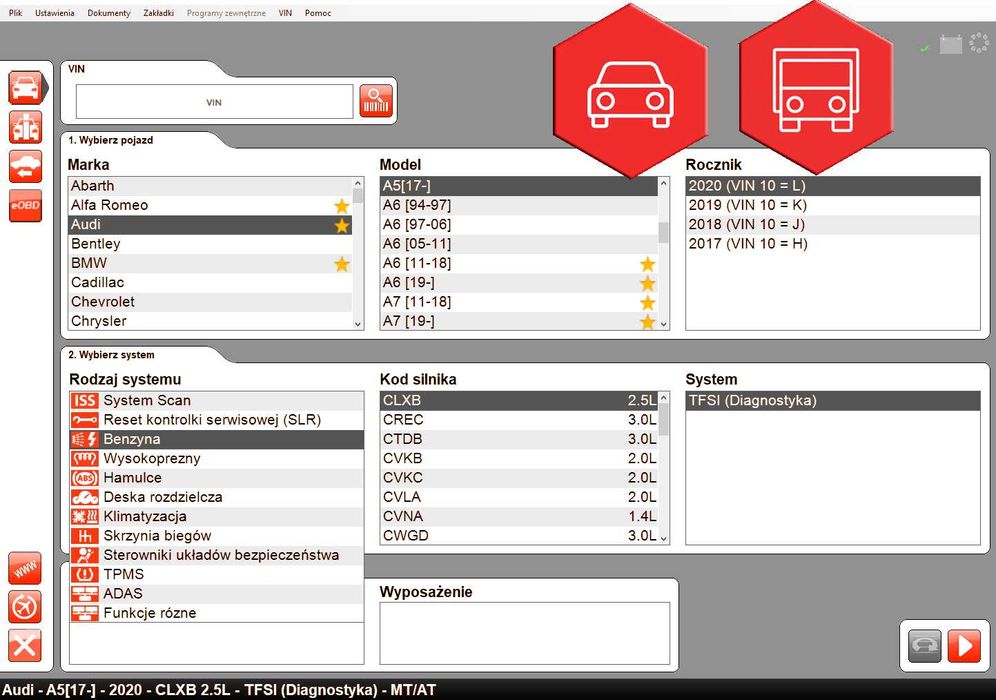Select the large red car hexagon icon

629,91
